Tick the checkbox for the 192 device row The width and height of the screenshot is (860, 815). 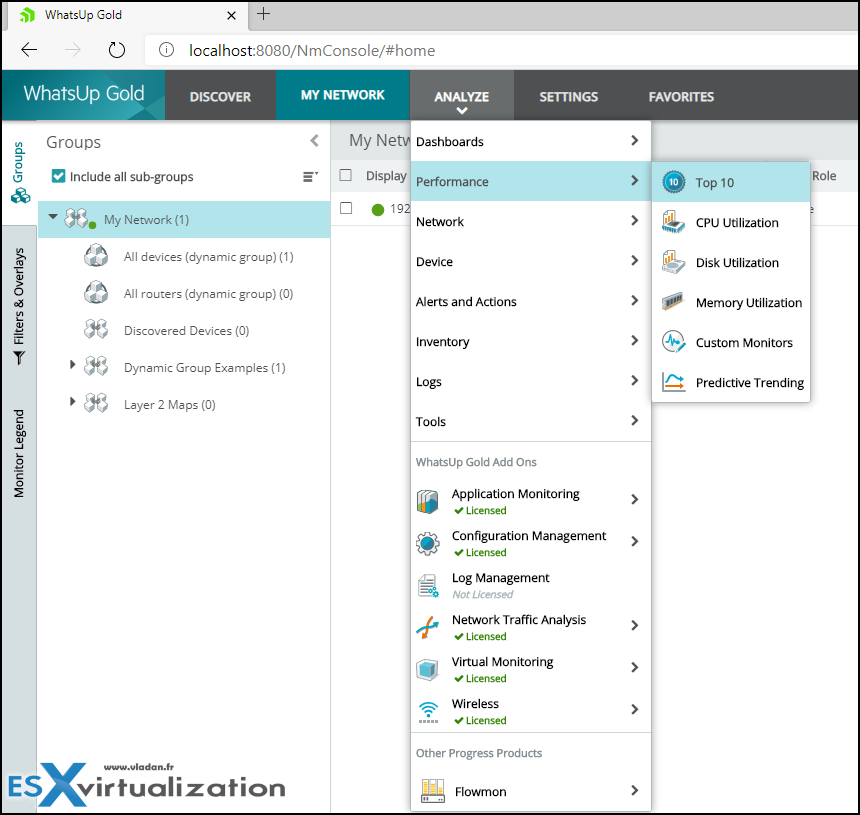[346, 208]
